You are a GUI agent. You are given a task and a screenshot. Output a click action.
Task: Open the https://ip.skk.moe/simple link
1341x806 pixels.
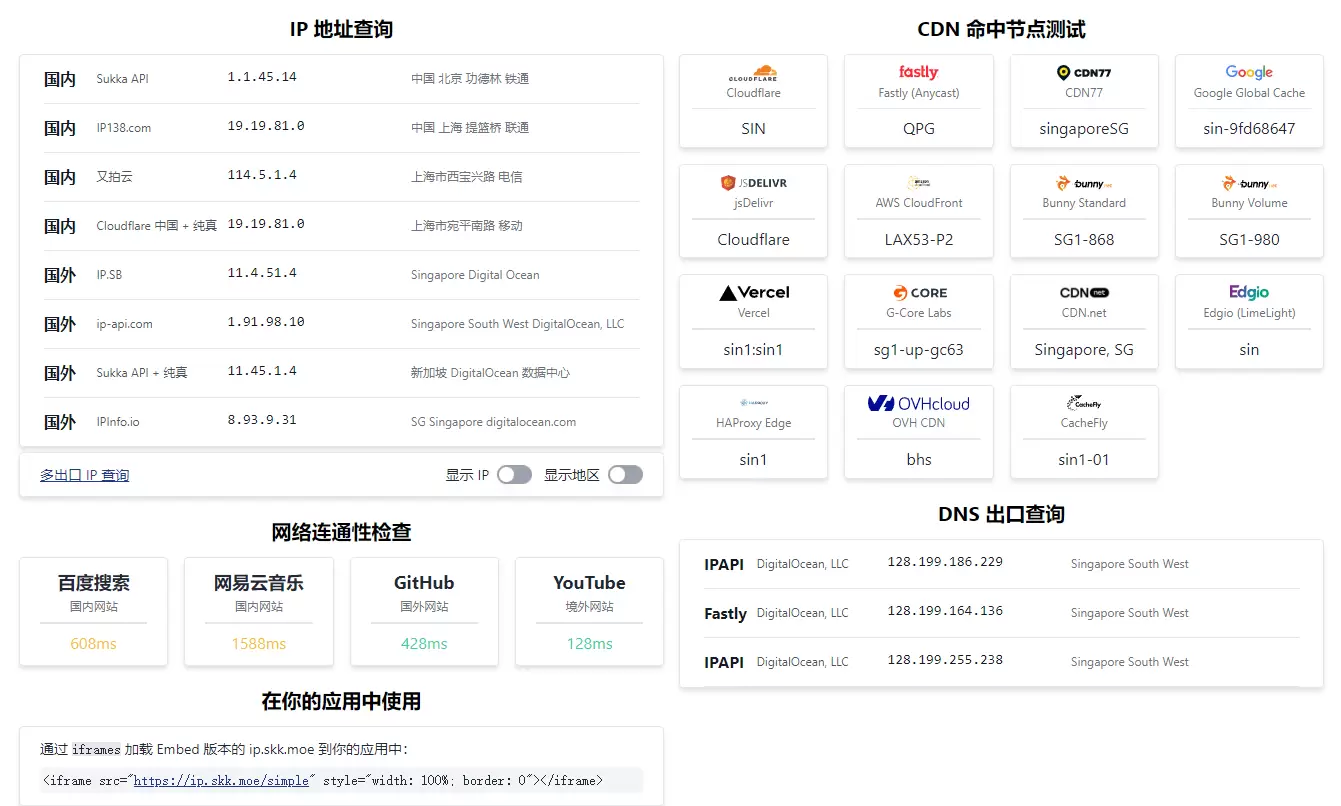tap(221, 781)
